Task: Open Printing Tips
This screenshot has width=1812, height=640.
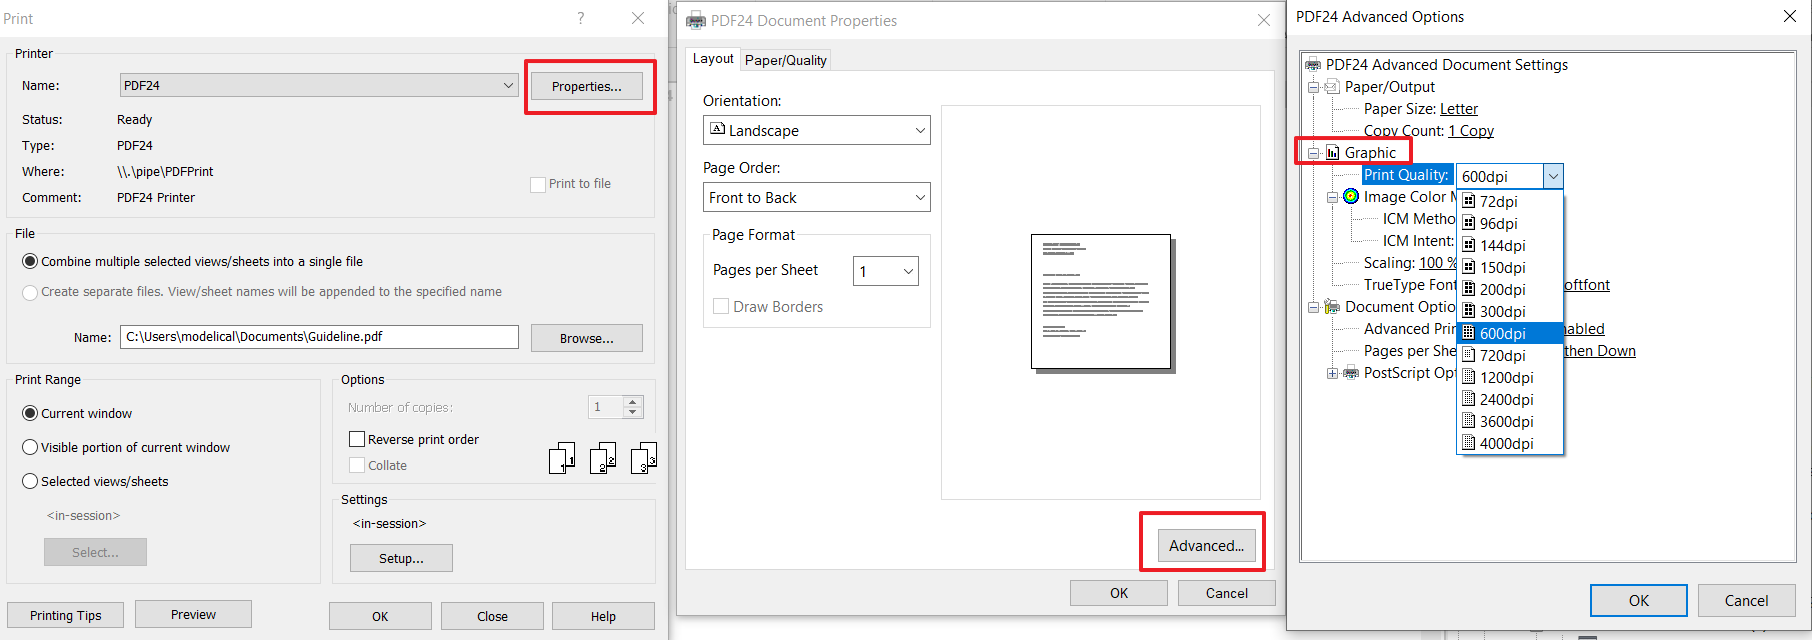Action: 66,615
